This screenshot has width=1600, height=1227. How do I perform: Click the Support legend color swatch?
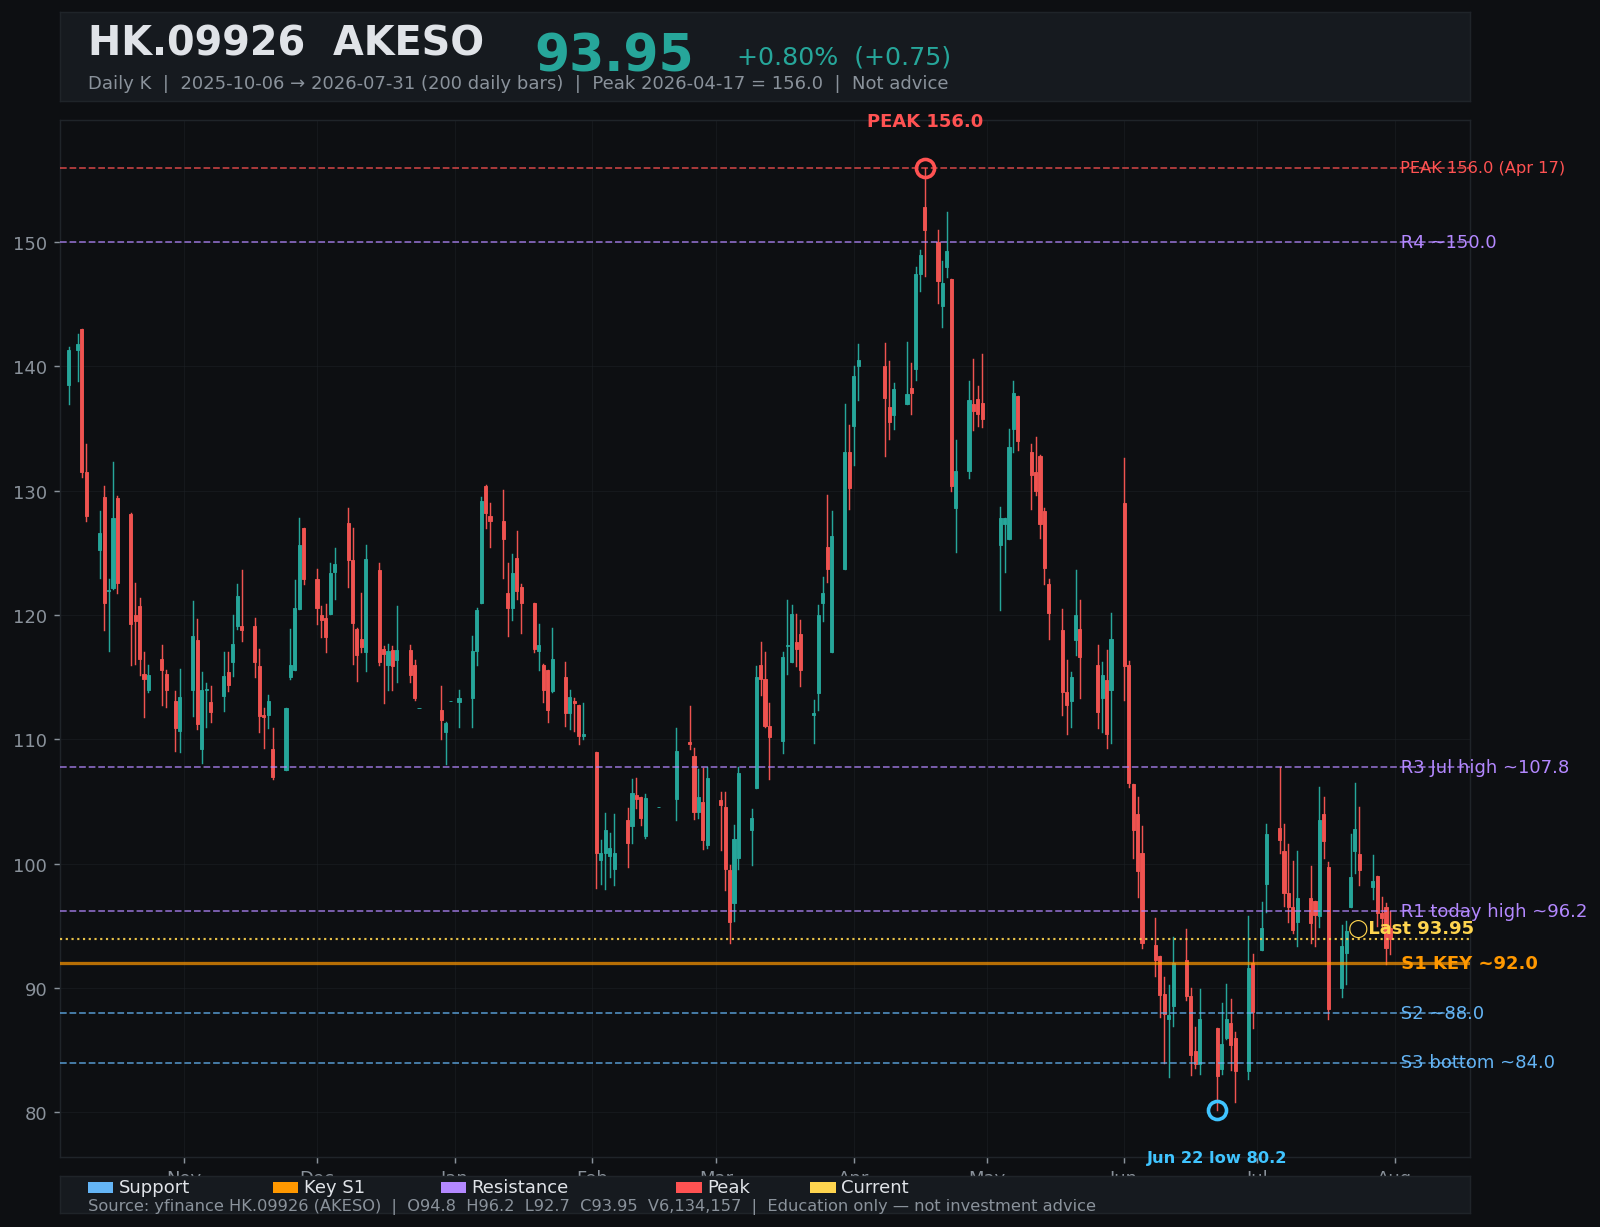click(x=100, y=1187)
